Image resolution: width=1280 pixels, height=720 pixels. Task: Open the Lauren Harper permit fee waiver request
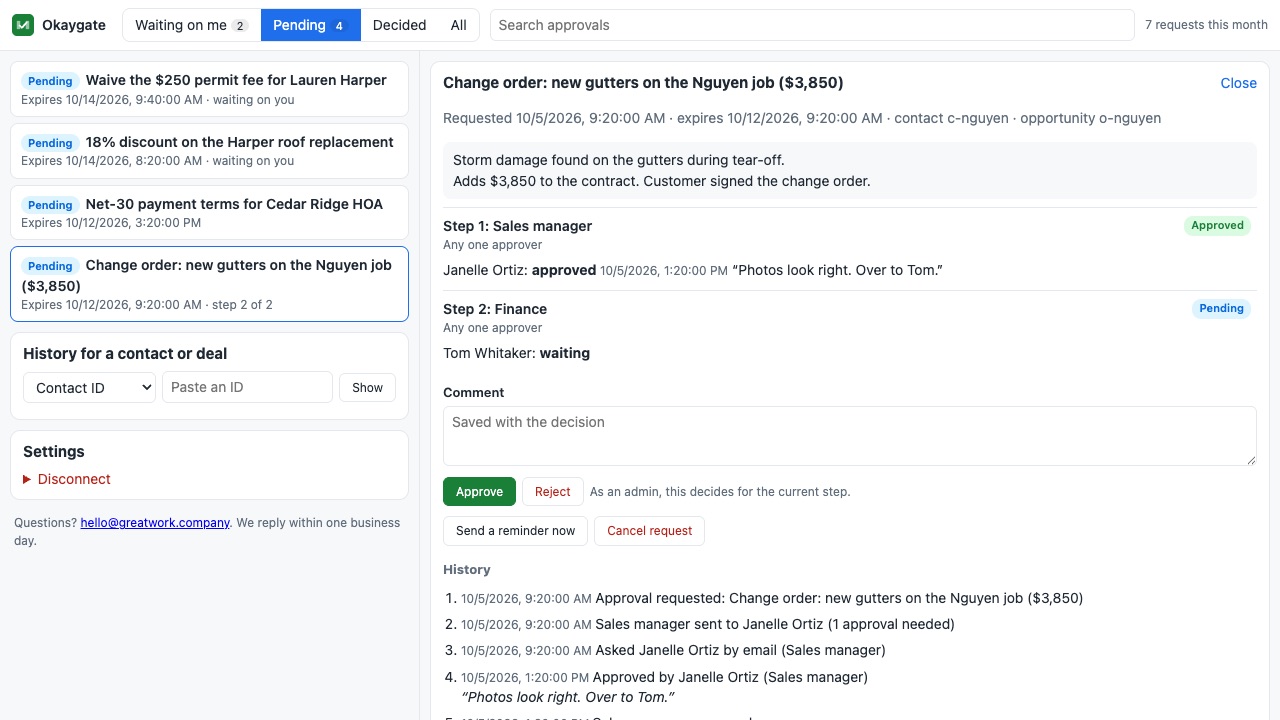pos(209,89)
